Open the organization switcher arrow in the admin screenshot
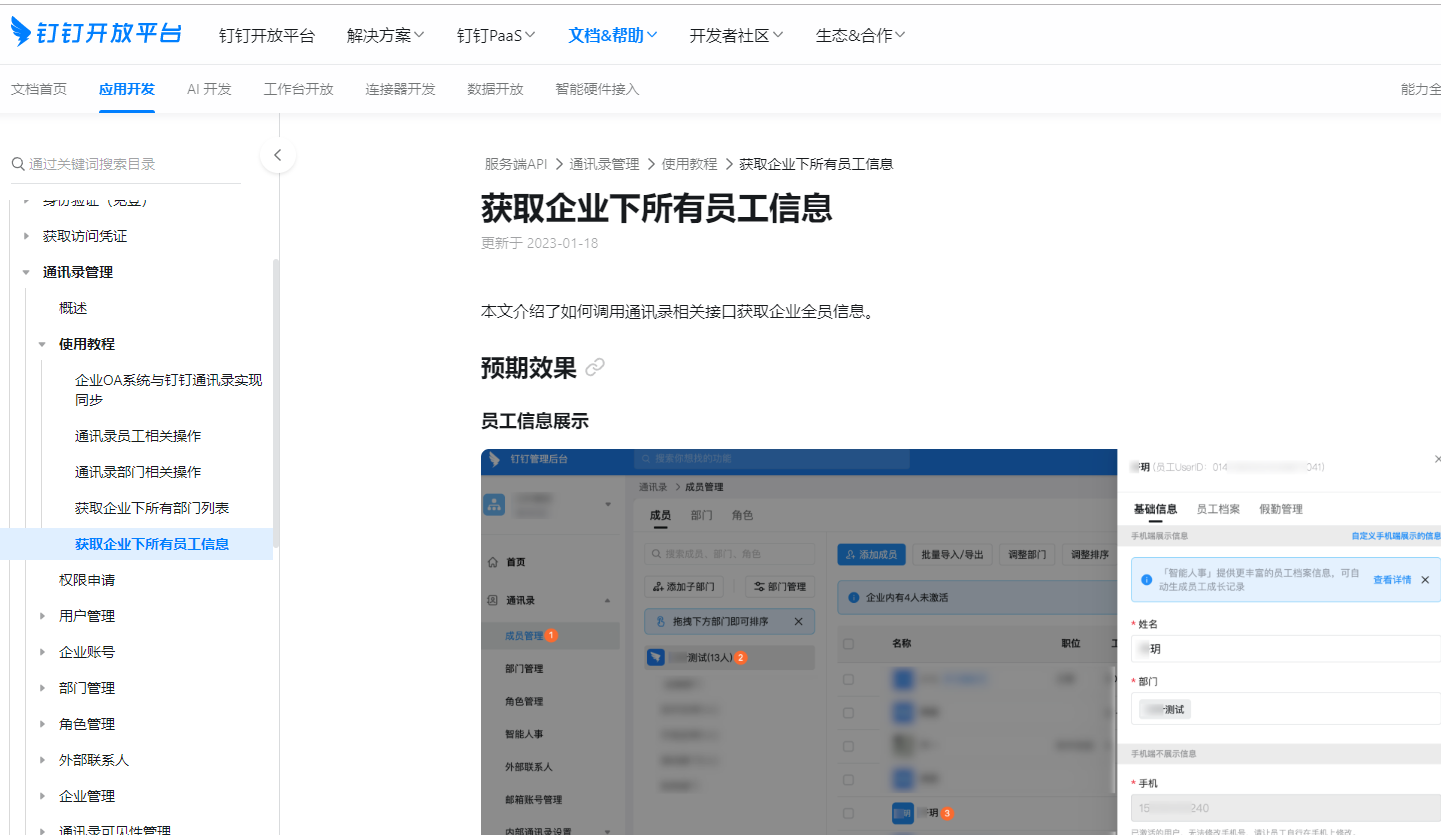The width and height of the screenshot is (1441, 835). pos(608,505)
